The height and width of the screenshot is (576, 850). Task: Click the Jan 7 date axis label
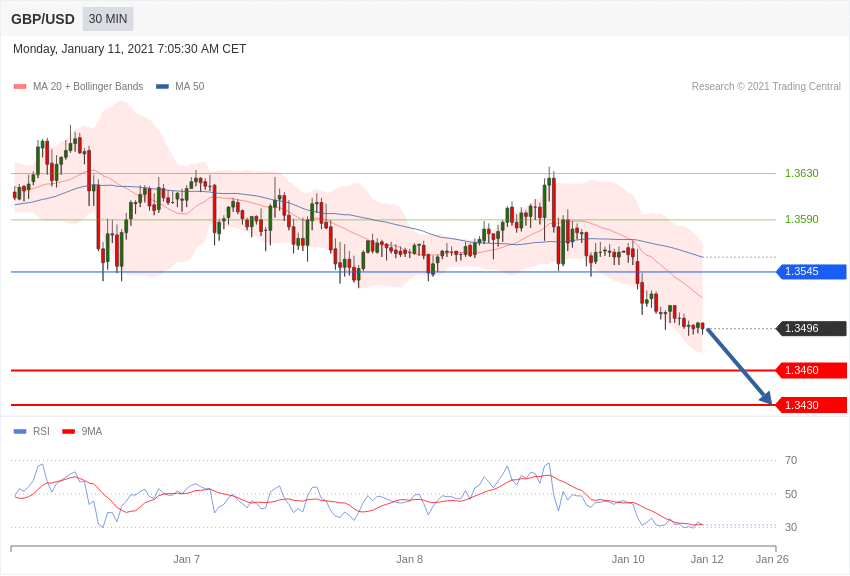186,559
